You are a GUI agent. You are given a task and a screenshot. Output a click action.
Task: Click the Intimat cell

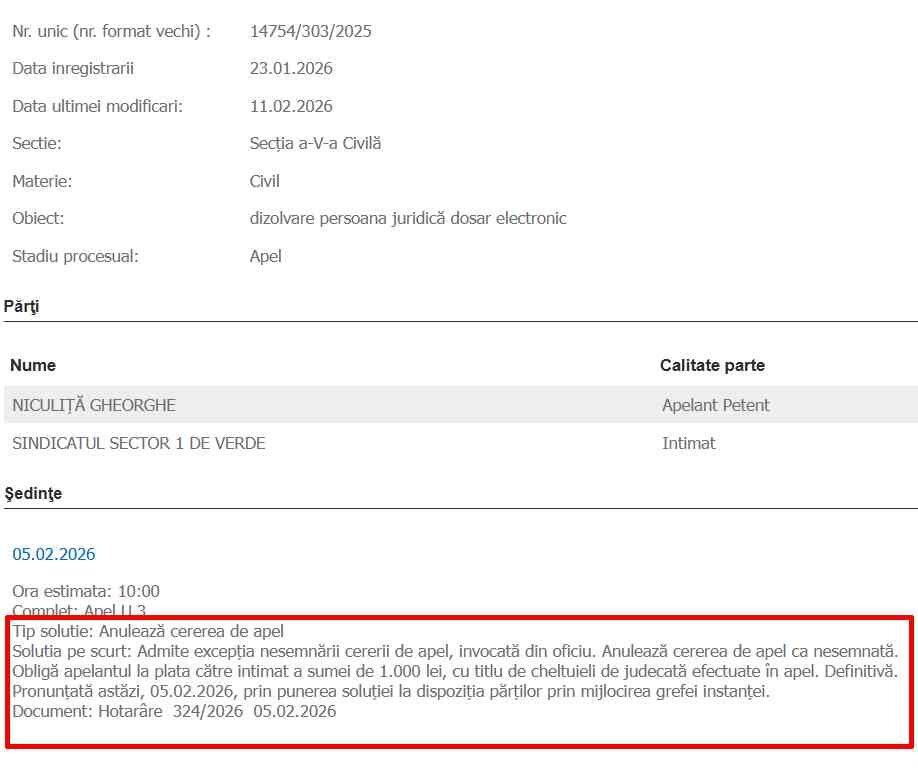pyautogui.click(x=688, y=443)
